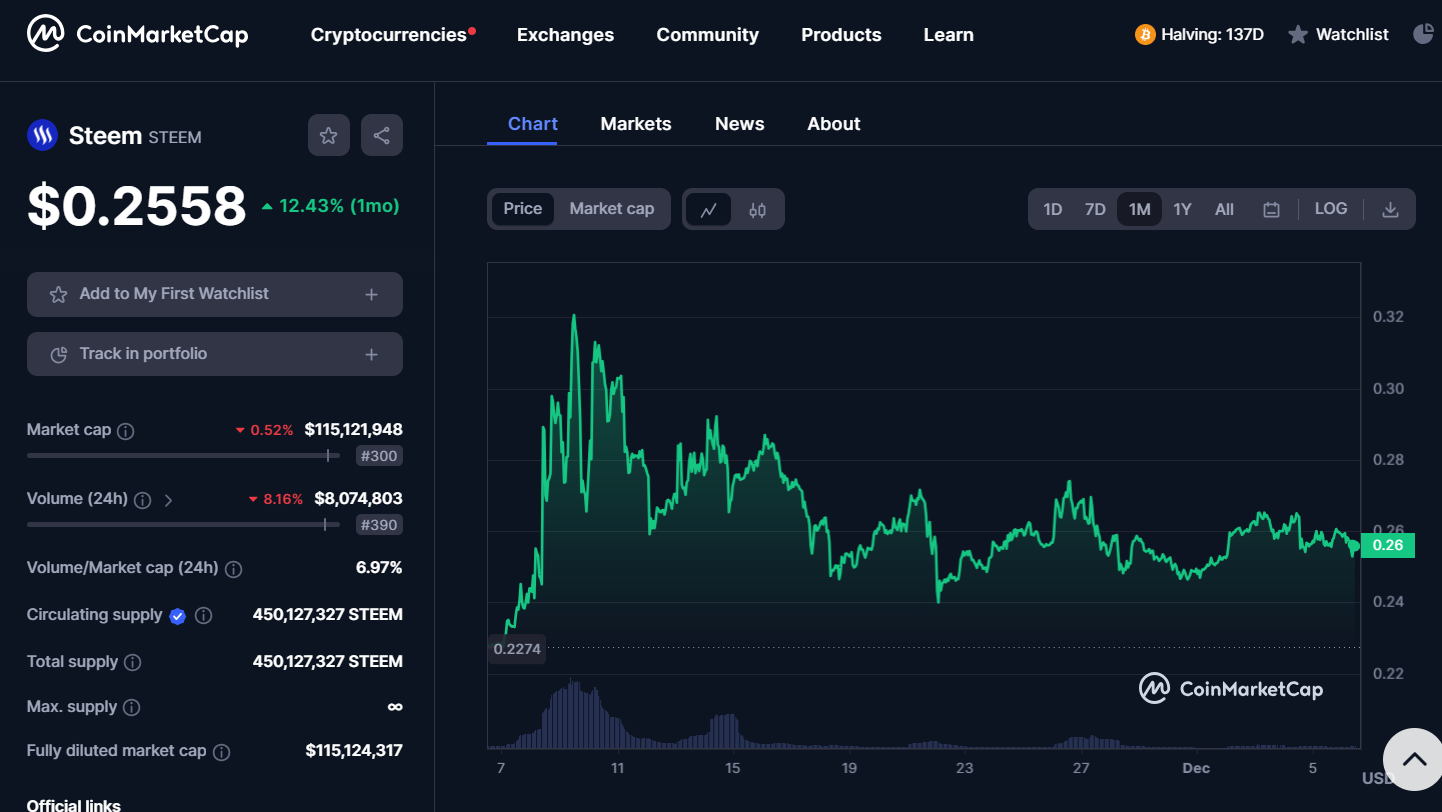Switch to the About tab
The height and width of the screenshot is (812, 1442).
pyautogui.click(x=834, y=124)
